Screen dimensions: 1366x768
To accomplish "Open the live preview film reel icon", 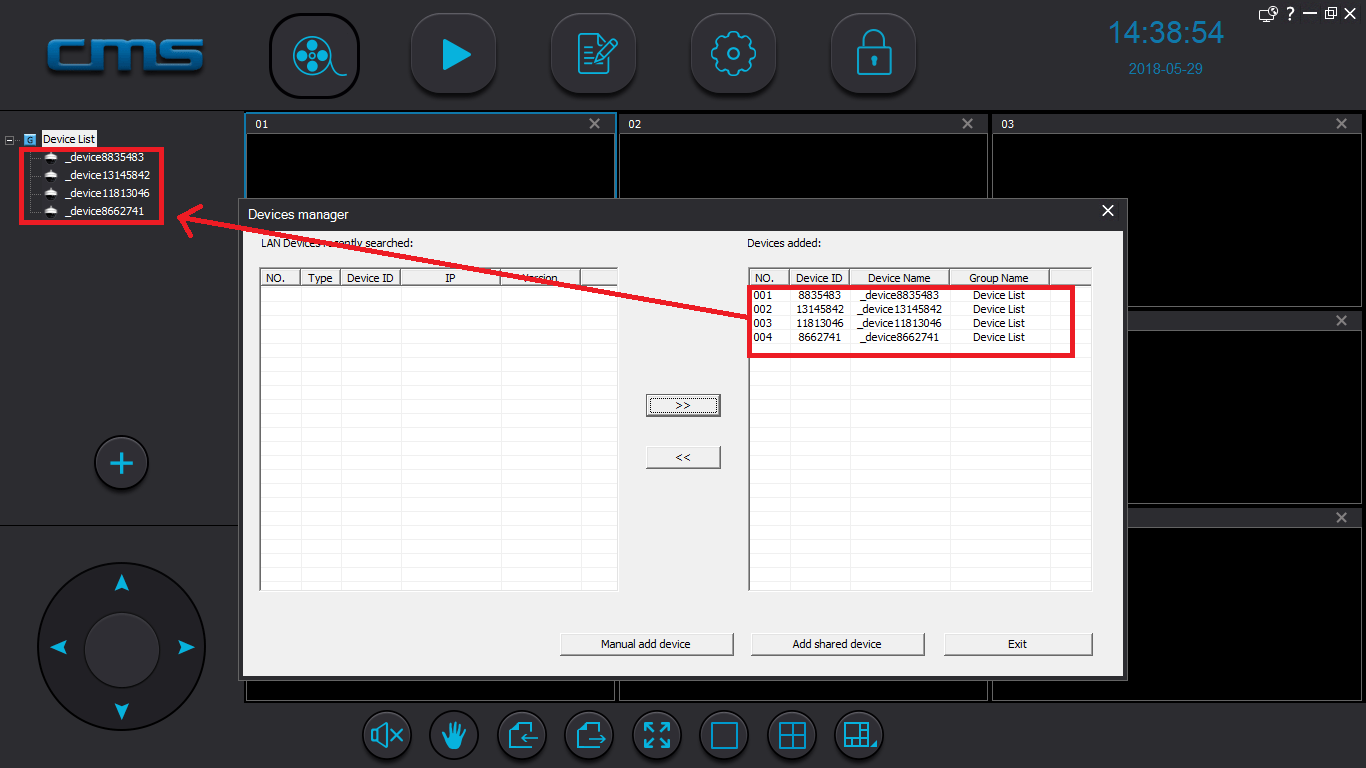I will (x=314, y=55).
